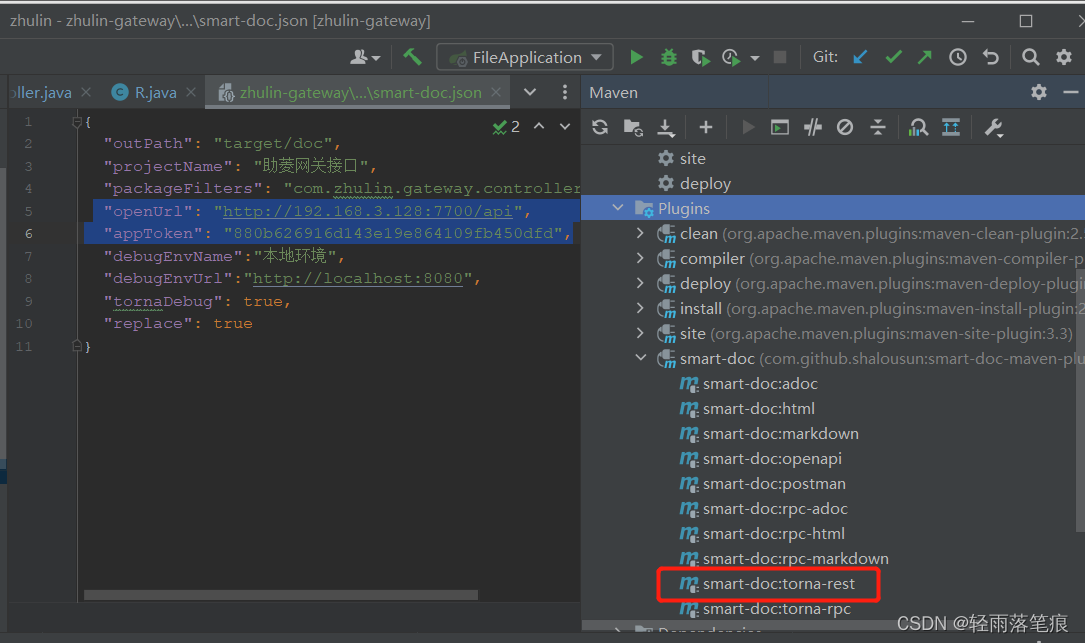
Task: Update project with Git blue arrow
Action: point(860,57)
